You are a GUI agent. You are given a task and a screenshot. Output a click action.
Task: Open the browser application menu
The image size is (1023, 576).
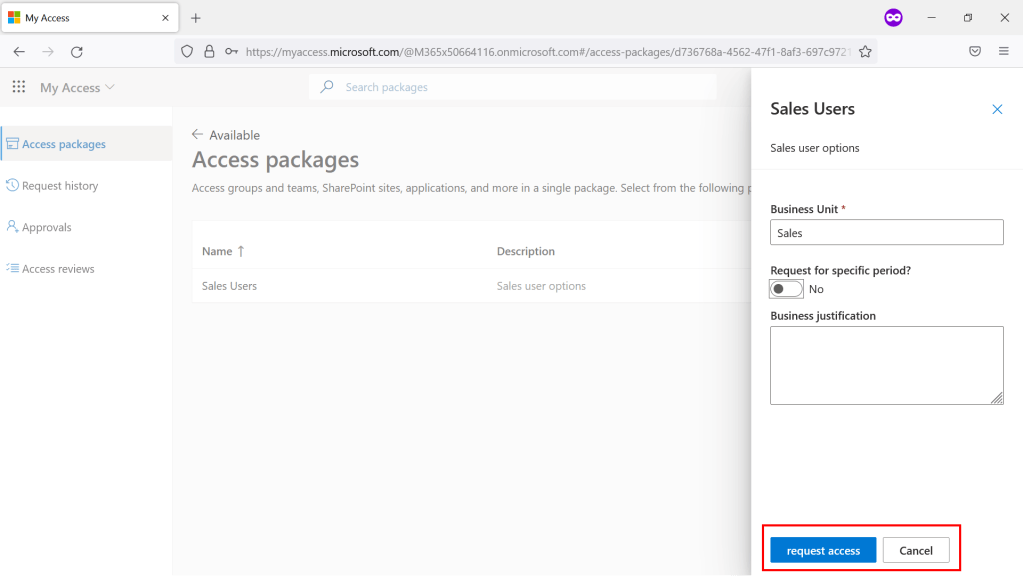point(1003,51)
